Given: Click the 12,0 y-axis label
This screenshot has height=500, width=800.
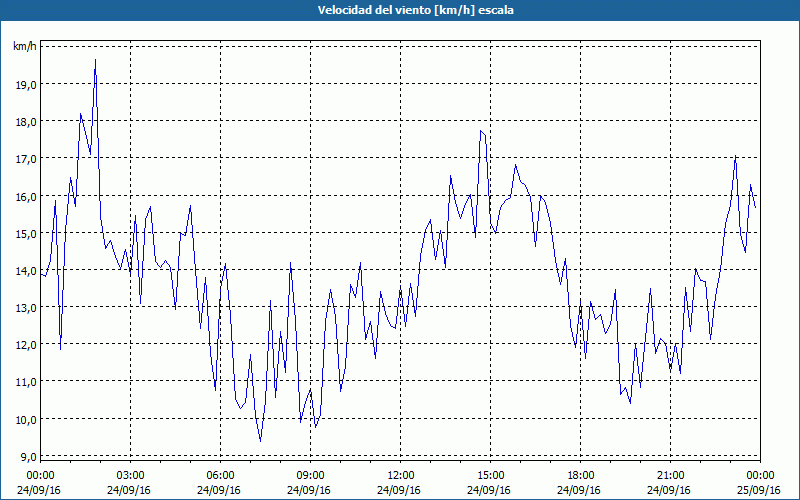Looking at the screenshot, I should [x=27, y=345].
